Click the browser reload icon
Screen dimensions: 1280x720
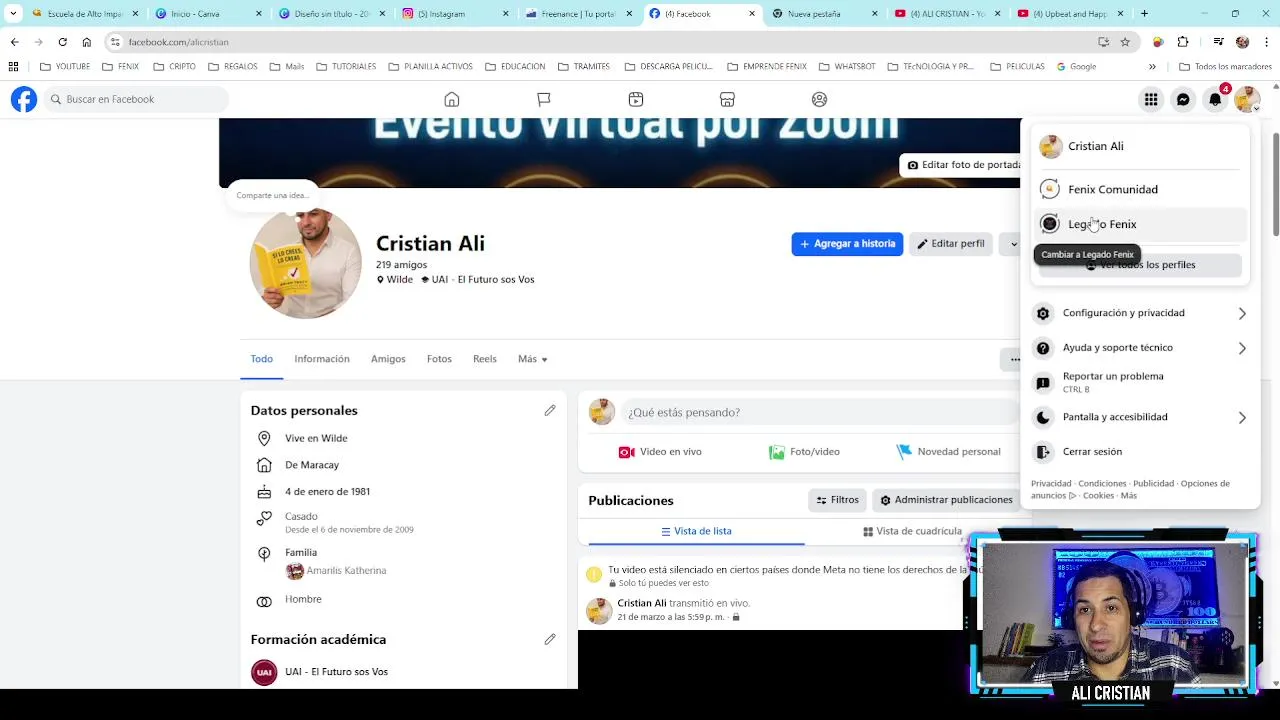coord(62,42)
